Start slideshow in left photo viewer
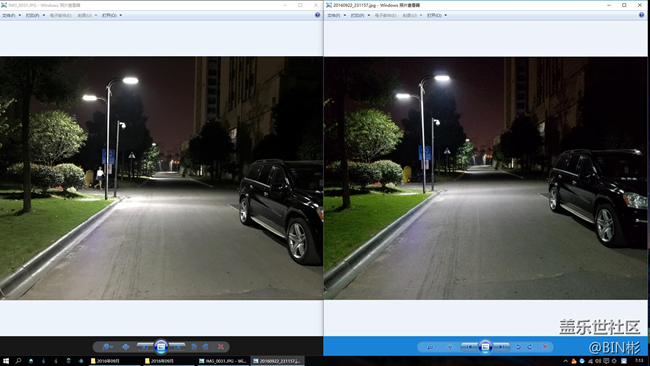This screenshot has height=366, width=650. point(161,347)
